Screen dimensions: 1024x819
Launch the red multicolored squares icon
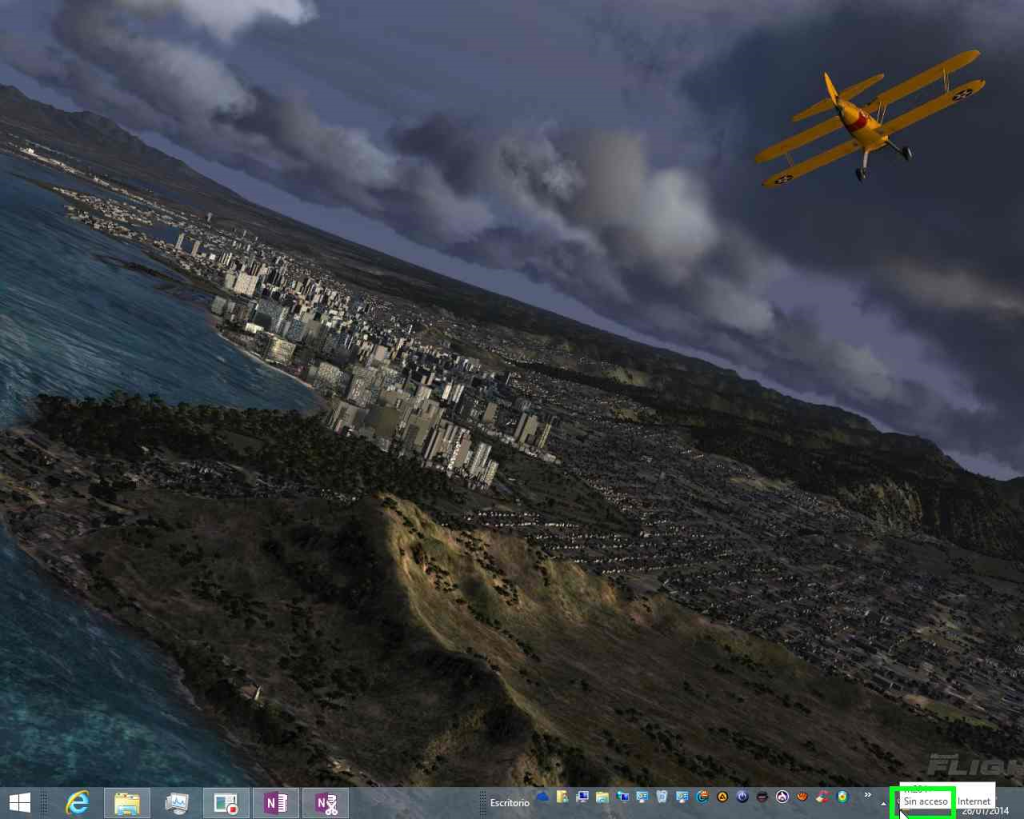(x=822, y=797)
